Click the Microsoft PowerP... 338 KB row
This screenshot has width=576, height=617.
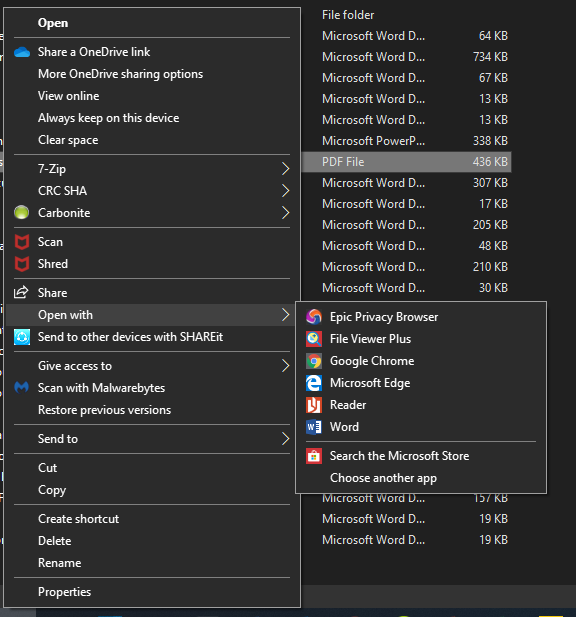click(x=407, y=141)
